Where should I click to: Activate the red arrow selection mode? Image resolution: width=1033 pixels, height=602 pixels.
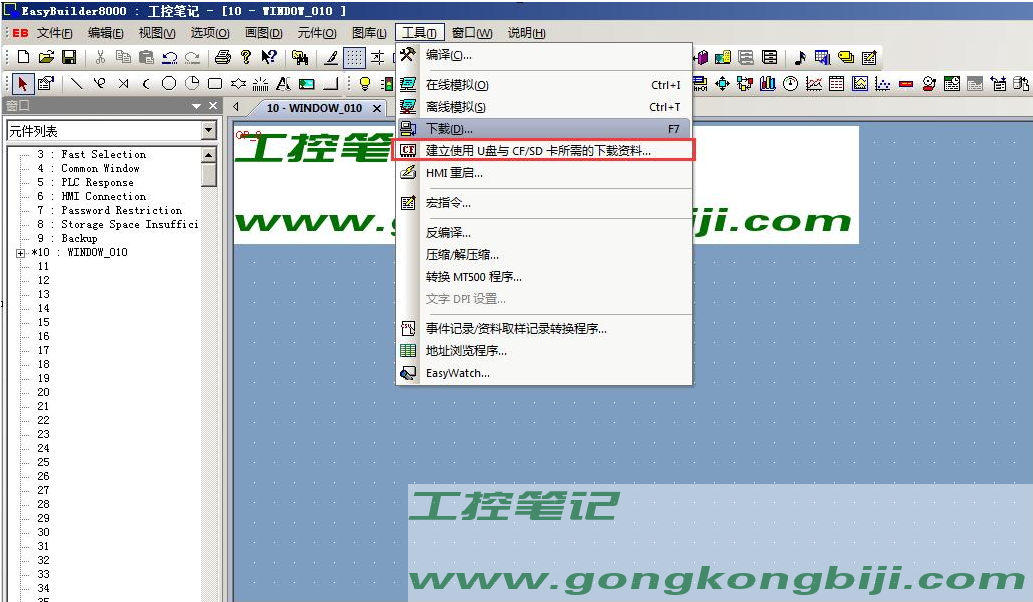point(22,84)
